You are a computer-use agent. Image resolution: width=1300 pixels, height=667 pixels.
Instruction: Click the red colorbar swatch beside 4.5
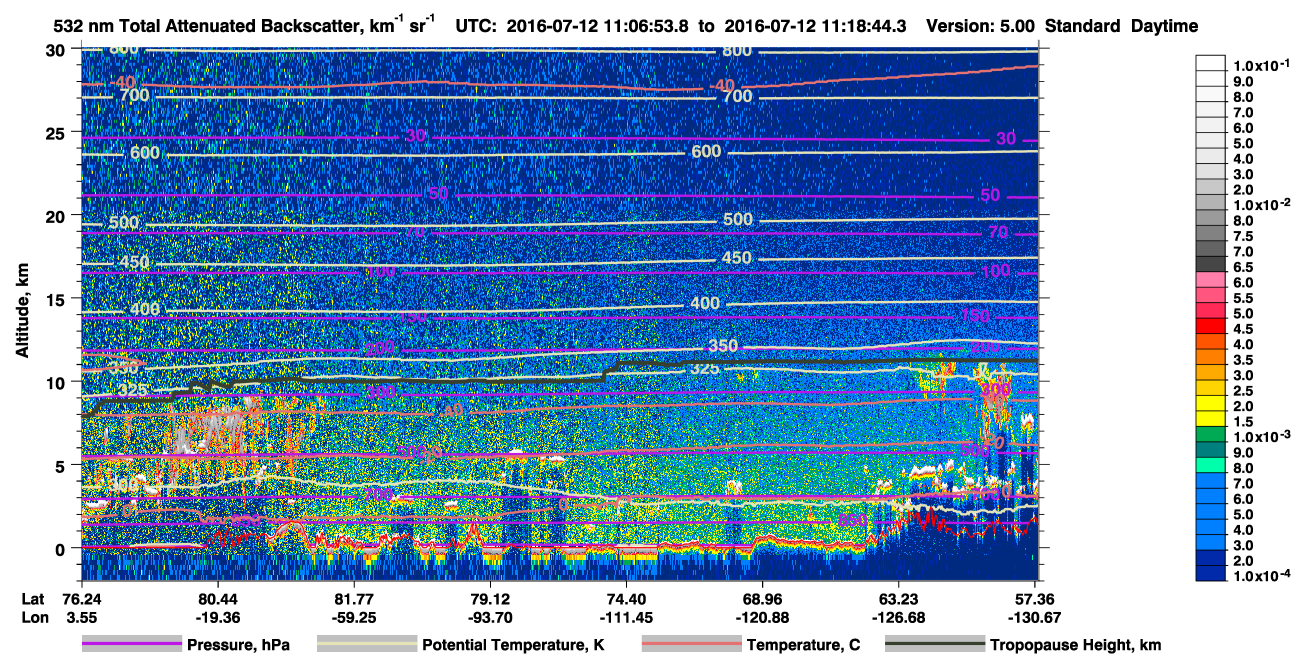1211,325
